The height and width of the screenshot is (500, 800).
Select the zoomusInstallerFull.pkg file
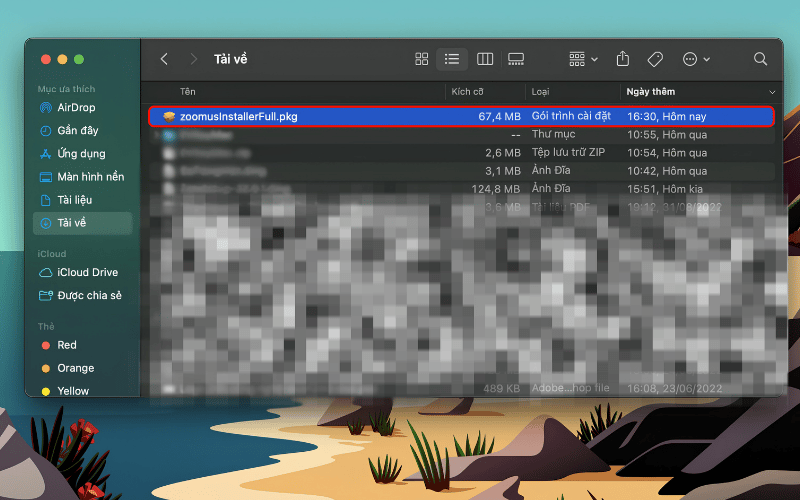point(461,116)
